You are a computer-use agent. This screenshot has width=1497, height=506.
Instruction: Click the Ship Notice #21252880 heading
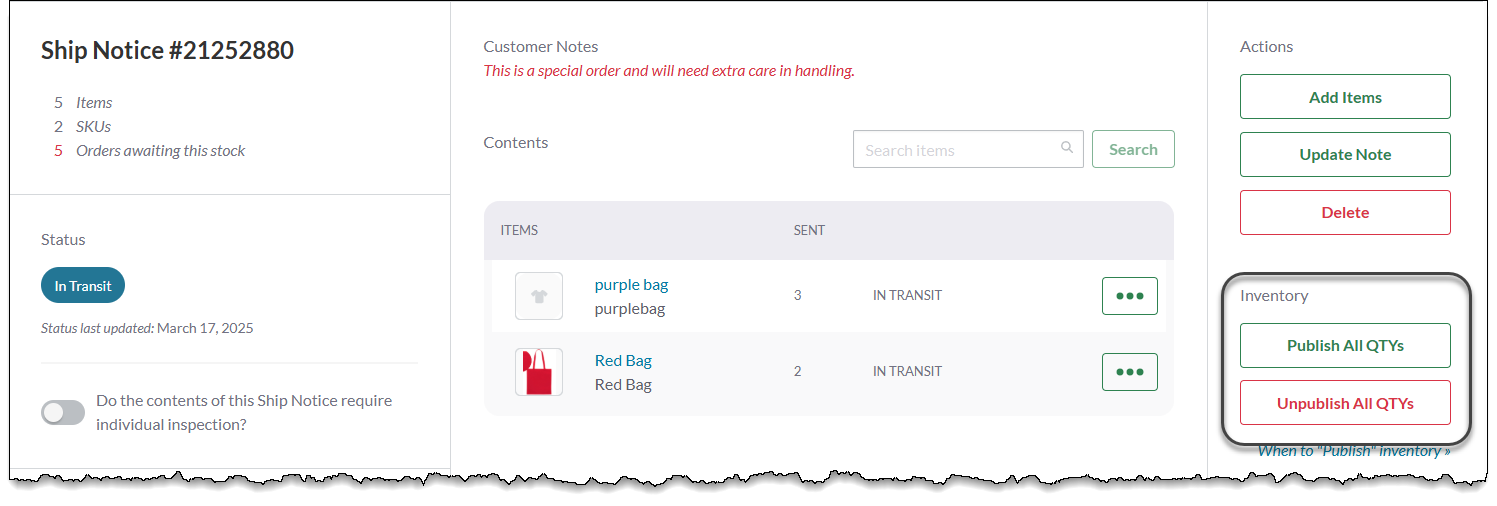[x=167, y=50]
